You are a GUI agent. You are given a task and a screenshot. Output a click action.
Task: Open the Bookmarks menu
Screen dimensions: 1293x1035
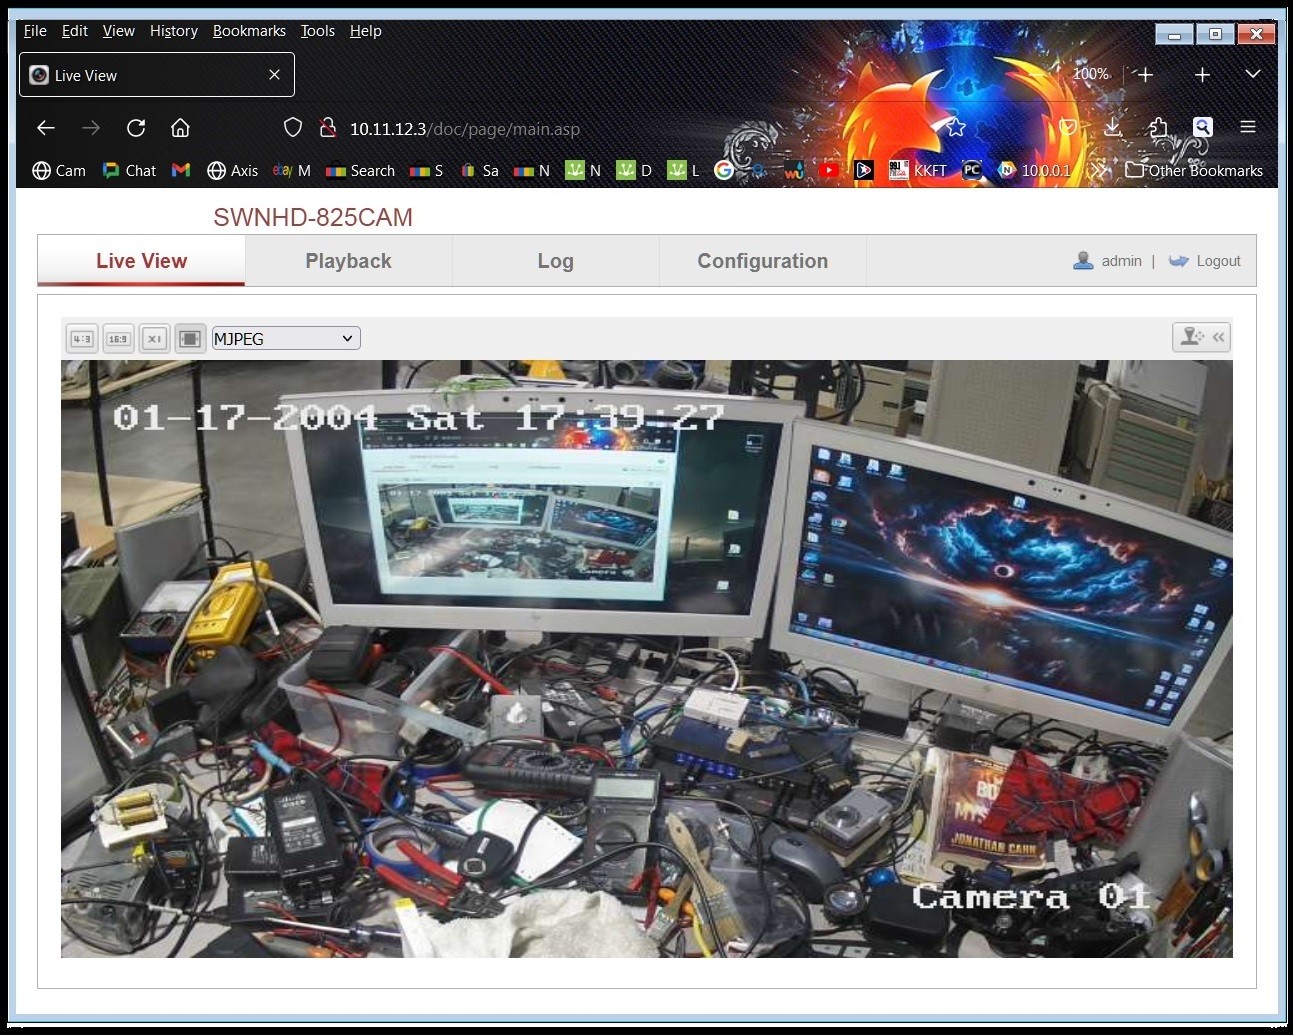pyautogui.click(x=249, y=31)
